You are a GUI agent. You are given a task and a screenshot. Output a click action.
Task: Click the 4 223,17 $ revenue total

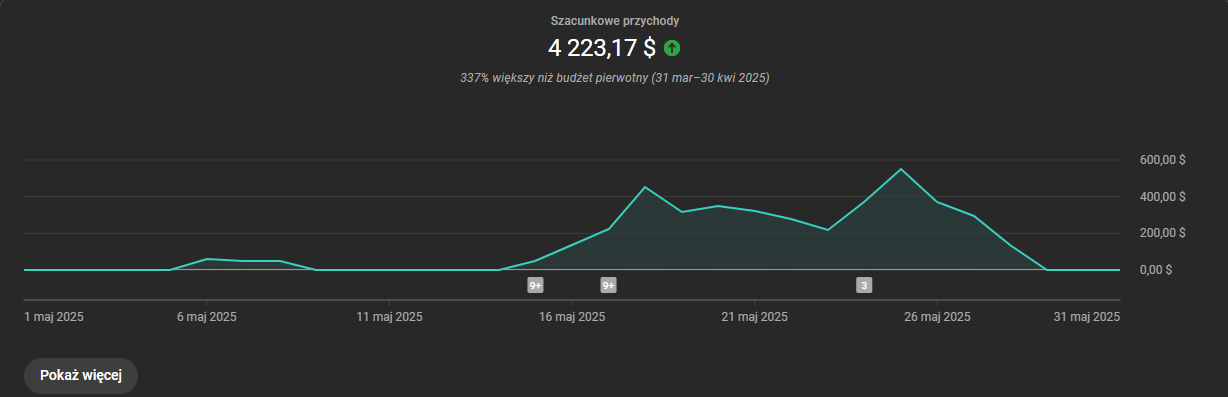[x=602, y=47]
